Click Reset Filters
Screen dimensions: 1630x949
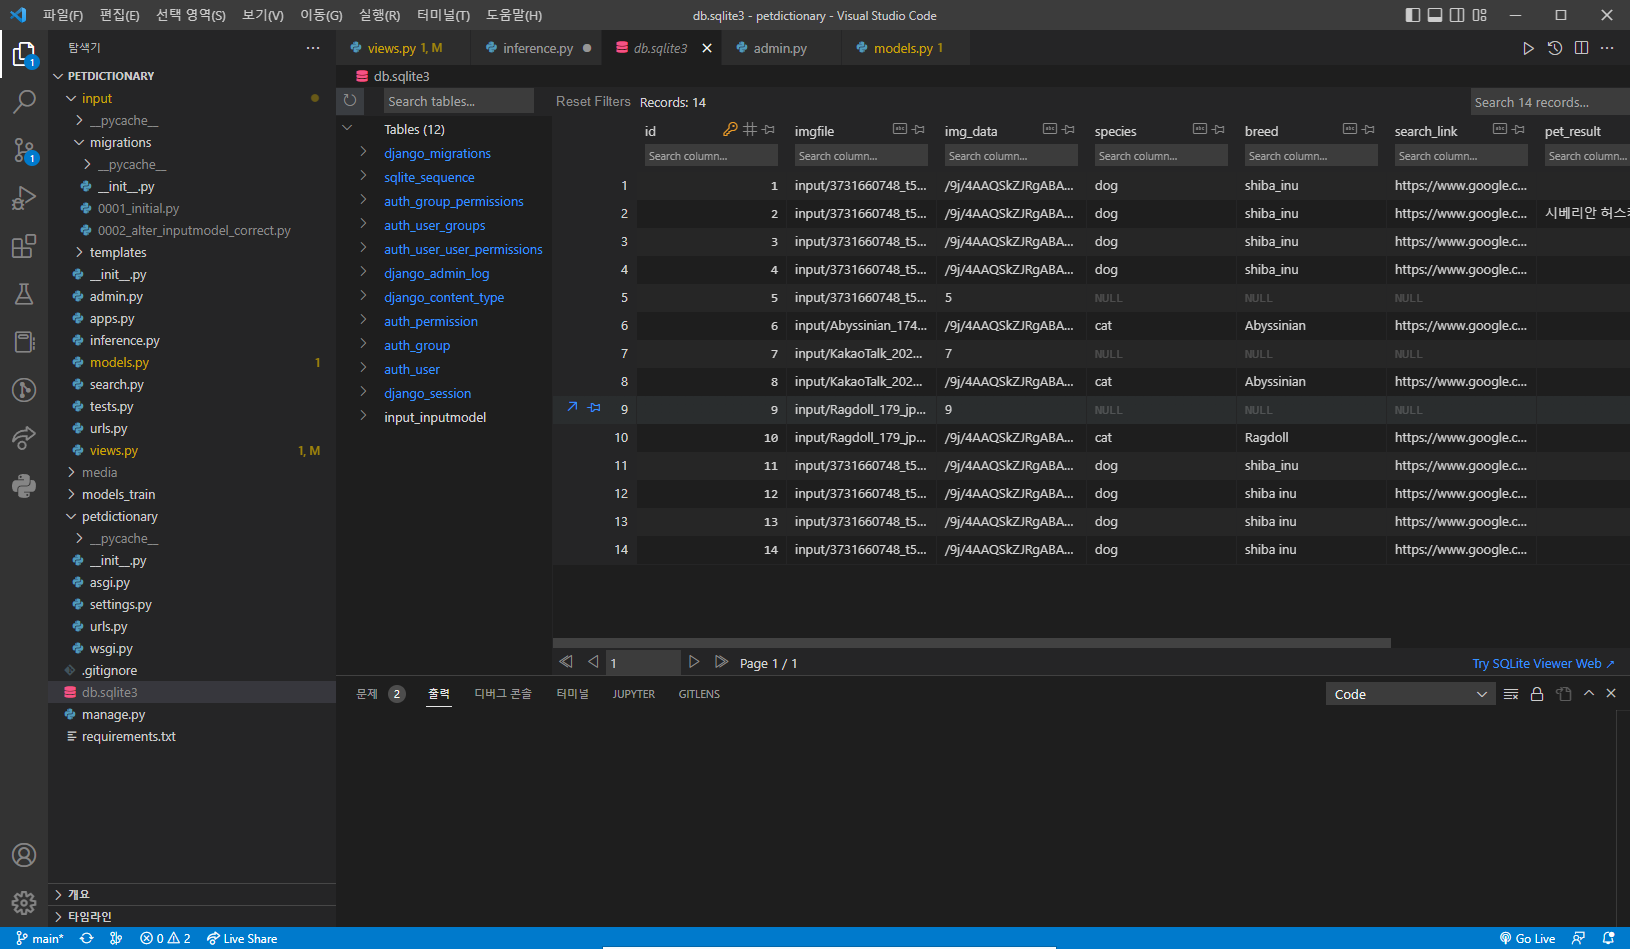(x=593, y=101)
